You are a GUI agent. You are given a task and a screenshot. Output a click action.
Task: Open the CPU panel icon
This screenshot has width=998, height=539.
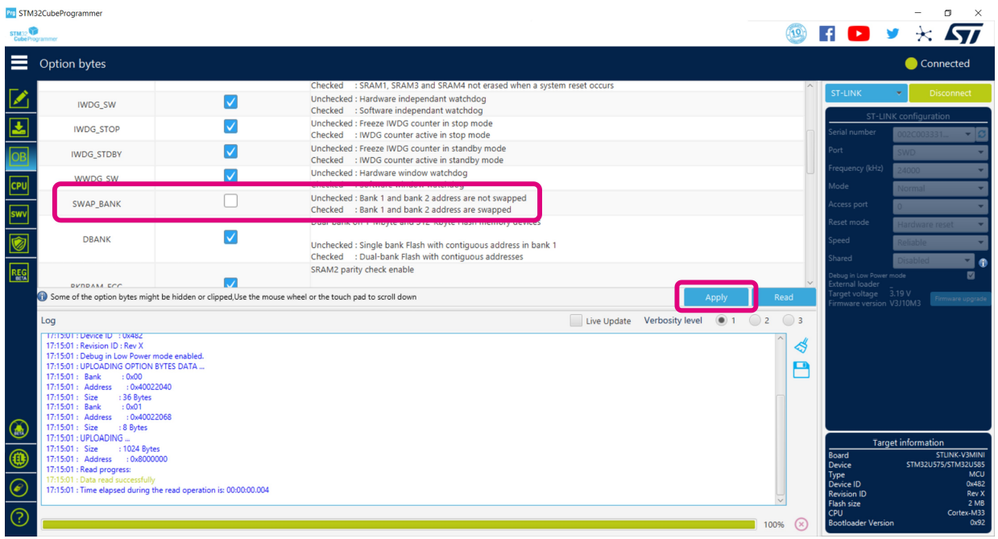[x=19, y=186]
